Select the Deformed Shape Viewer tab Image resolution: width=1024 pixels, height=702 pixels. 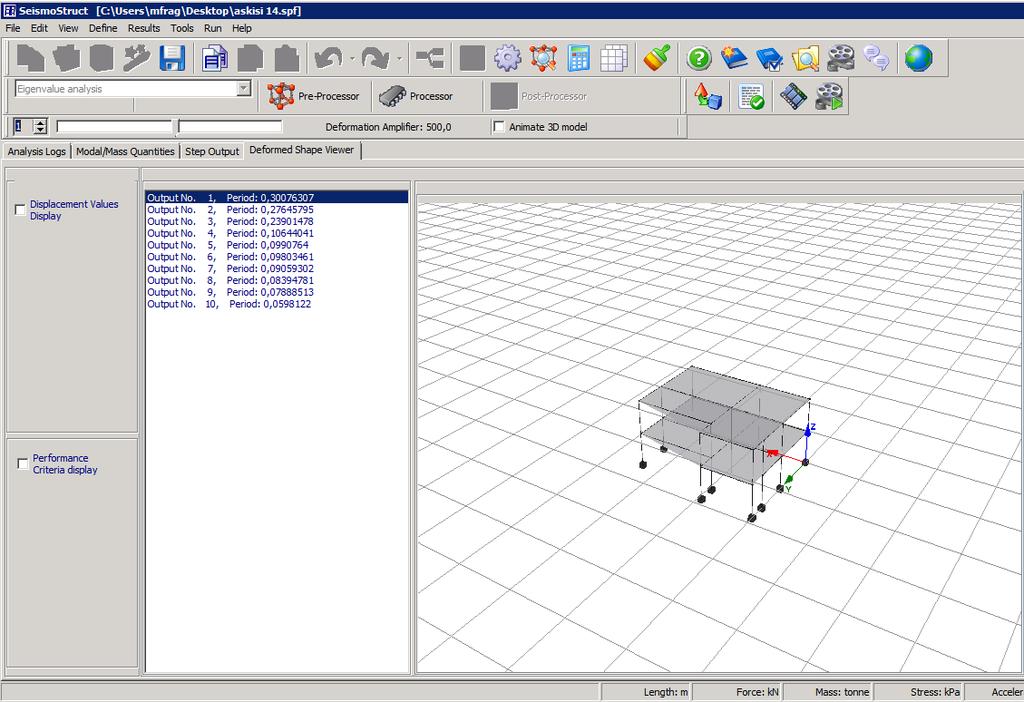pos(302,150)
